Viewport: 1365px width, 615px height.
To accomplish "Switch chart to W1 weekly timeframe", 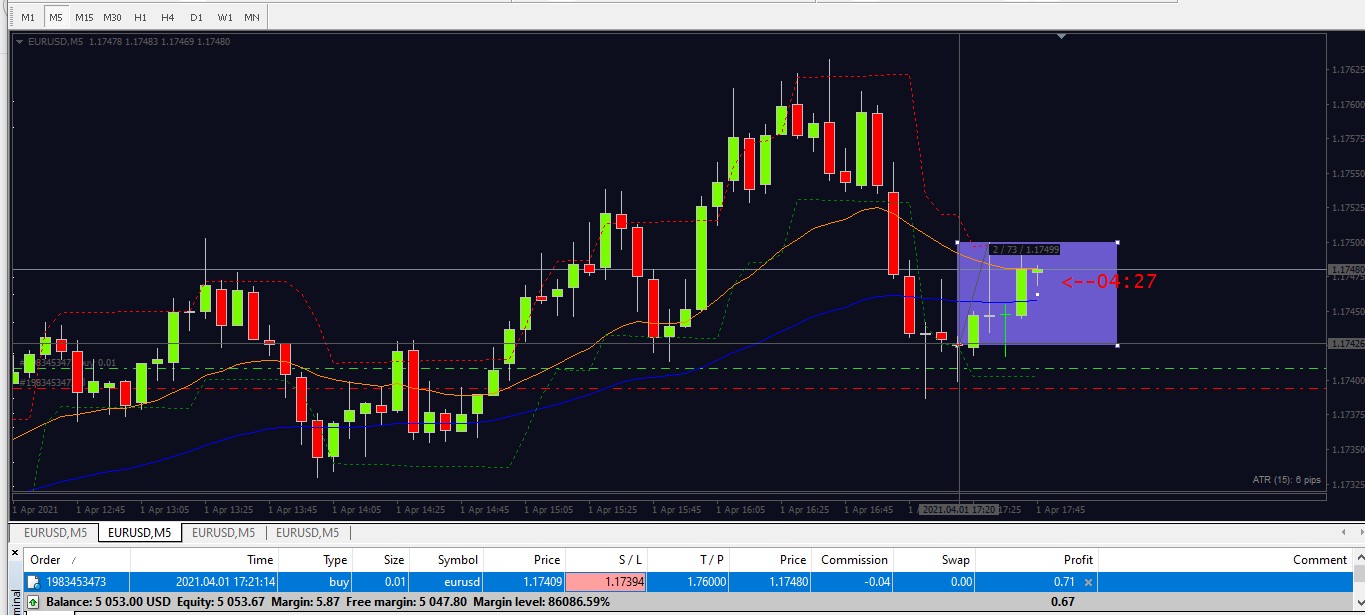I will (225, 18).
